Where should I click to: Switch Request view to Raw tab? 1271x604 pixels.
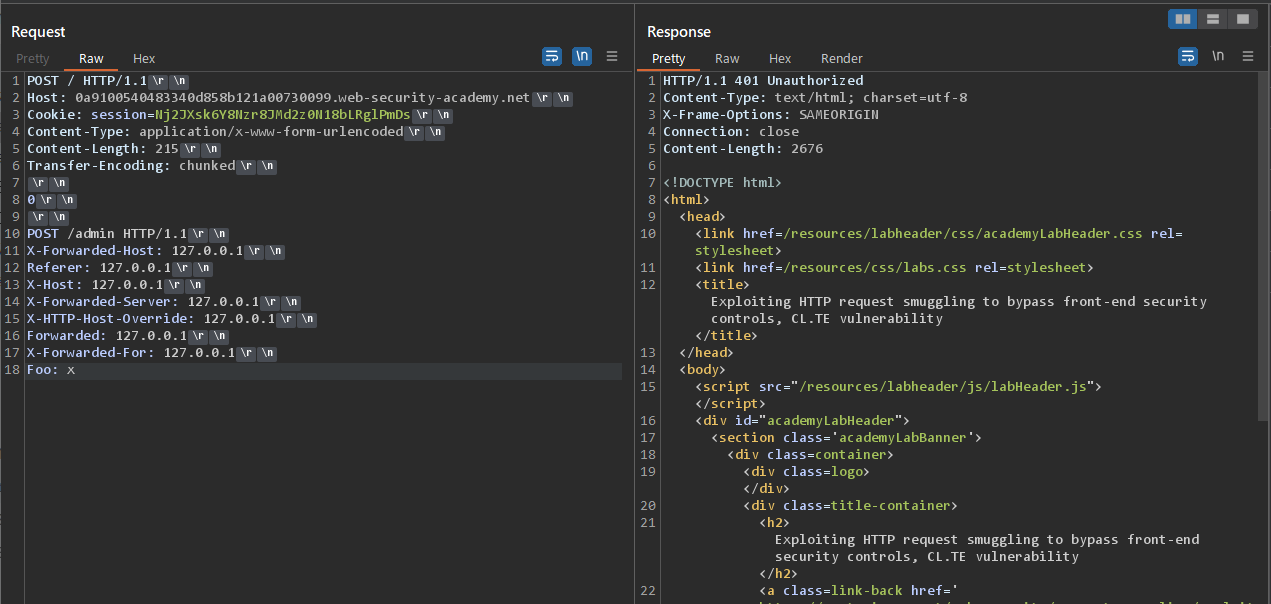(91, 59)
